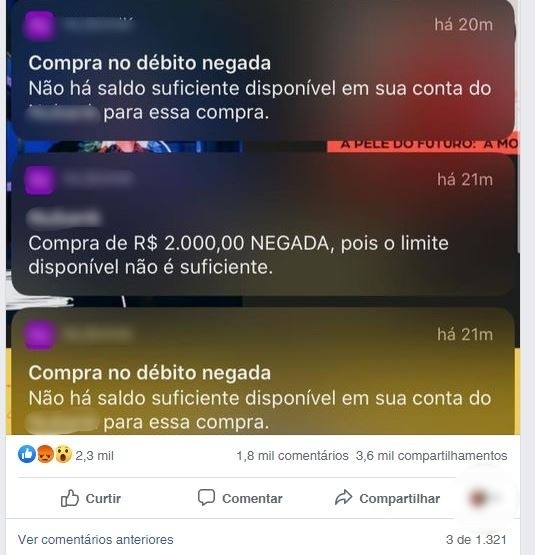Screen dimensions: 535x555
Task: Click the wow reaction emoji
Action: [x=63, y=454]
